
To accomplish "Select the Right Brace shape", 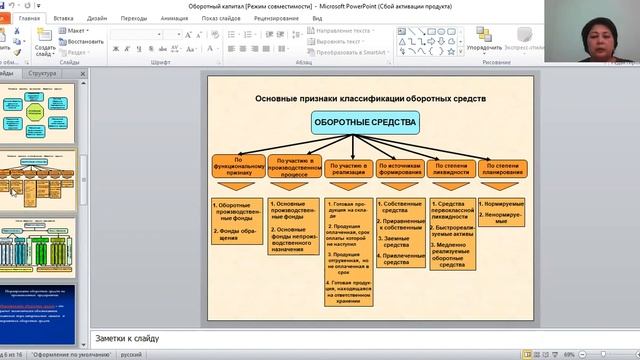I will (441, 51).
